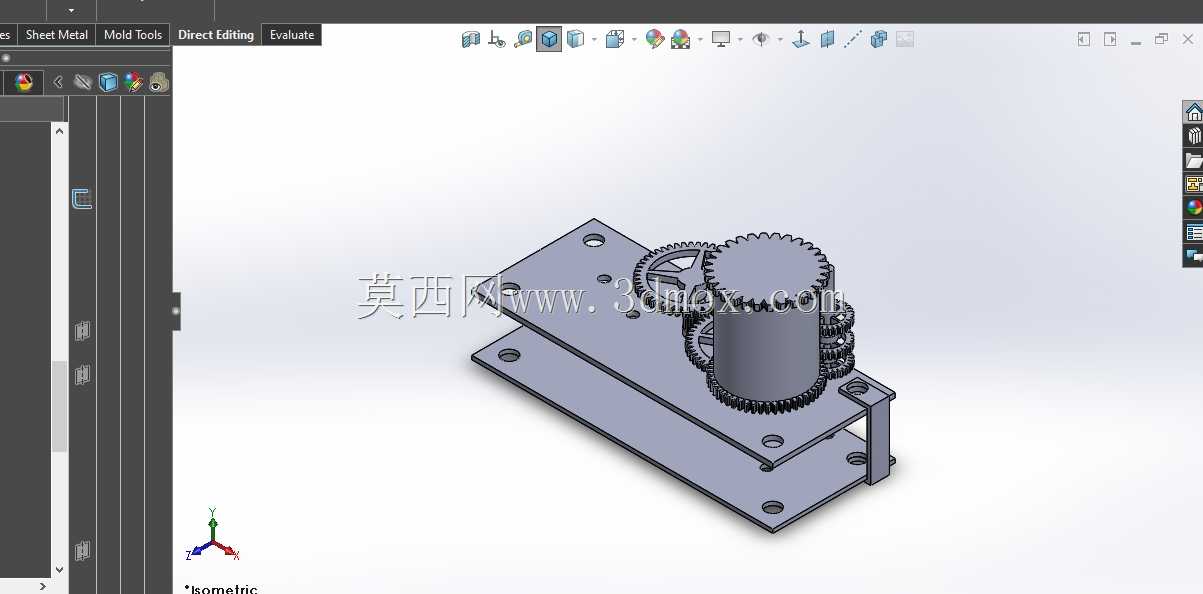Open the View Orientation cube icon
Screen dimensions: 1203x594
[575, 39]
